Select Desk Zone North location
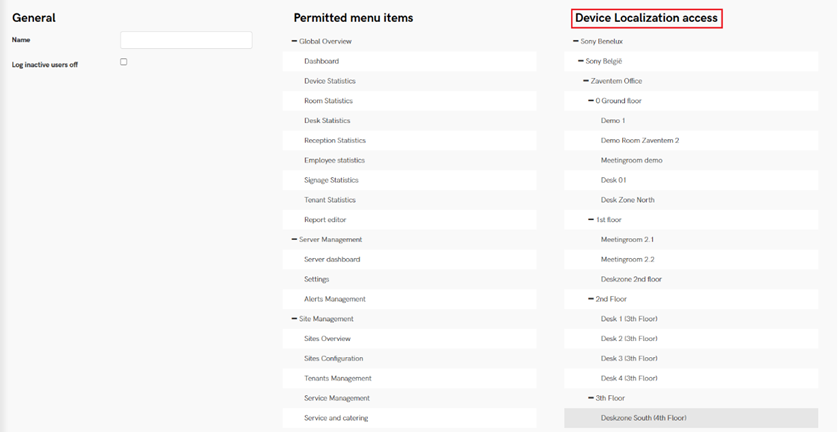The height and width of the screenshot is (432, 838). coord(627,200)
